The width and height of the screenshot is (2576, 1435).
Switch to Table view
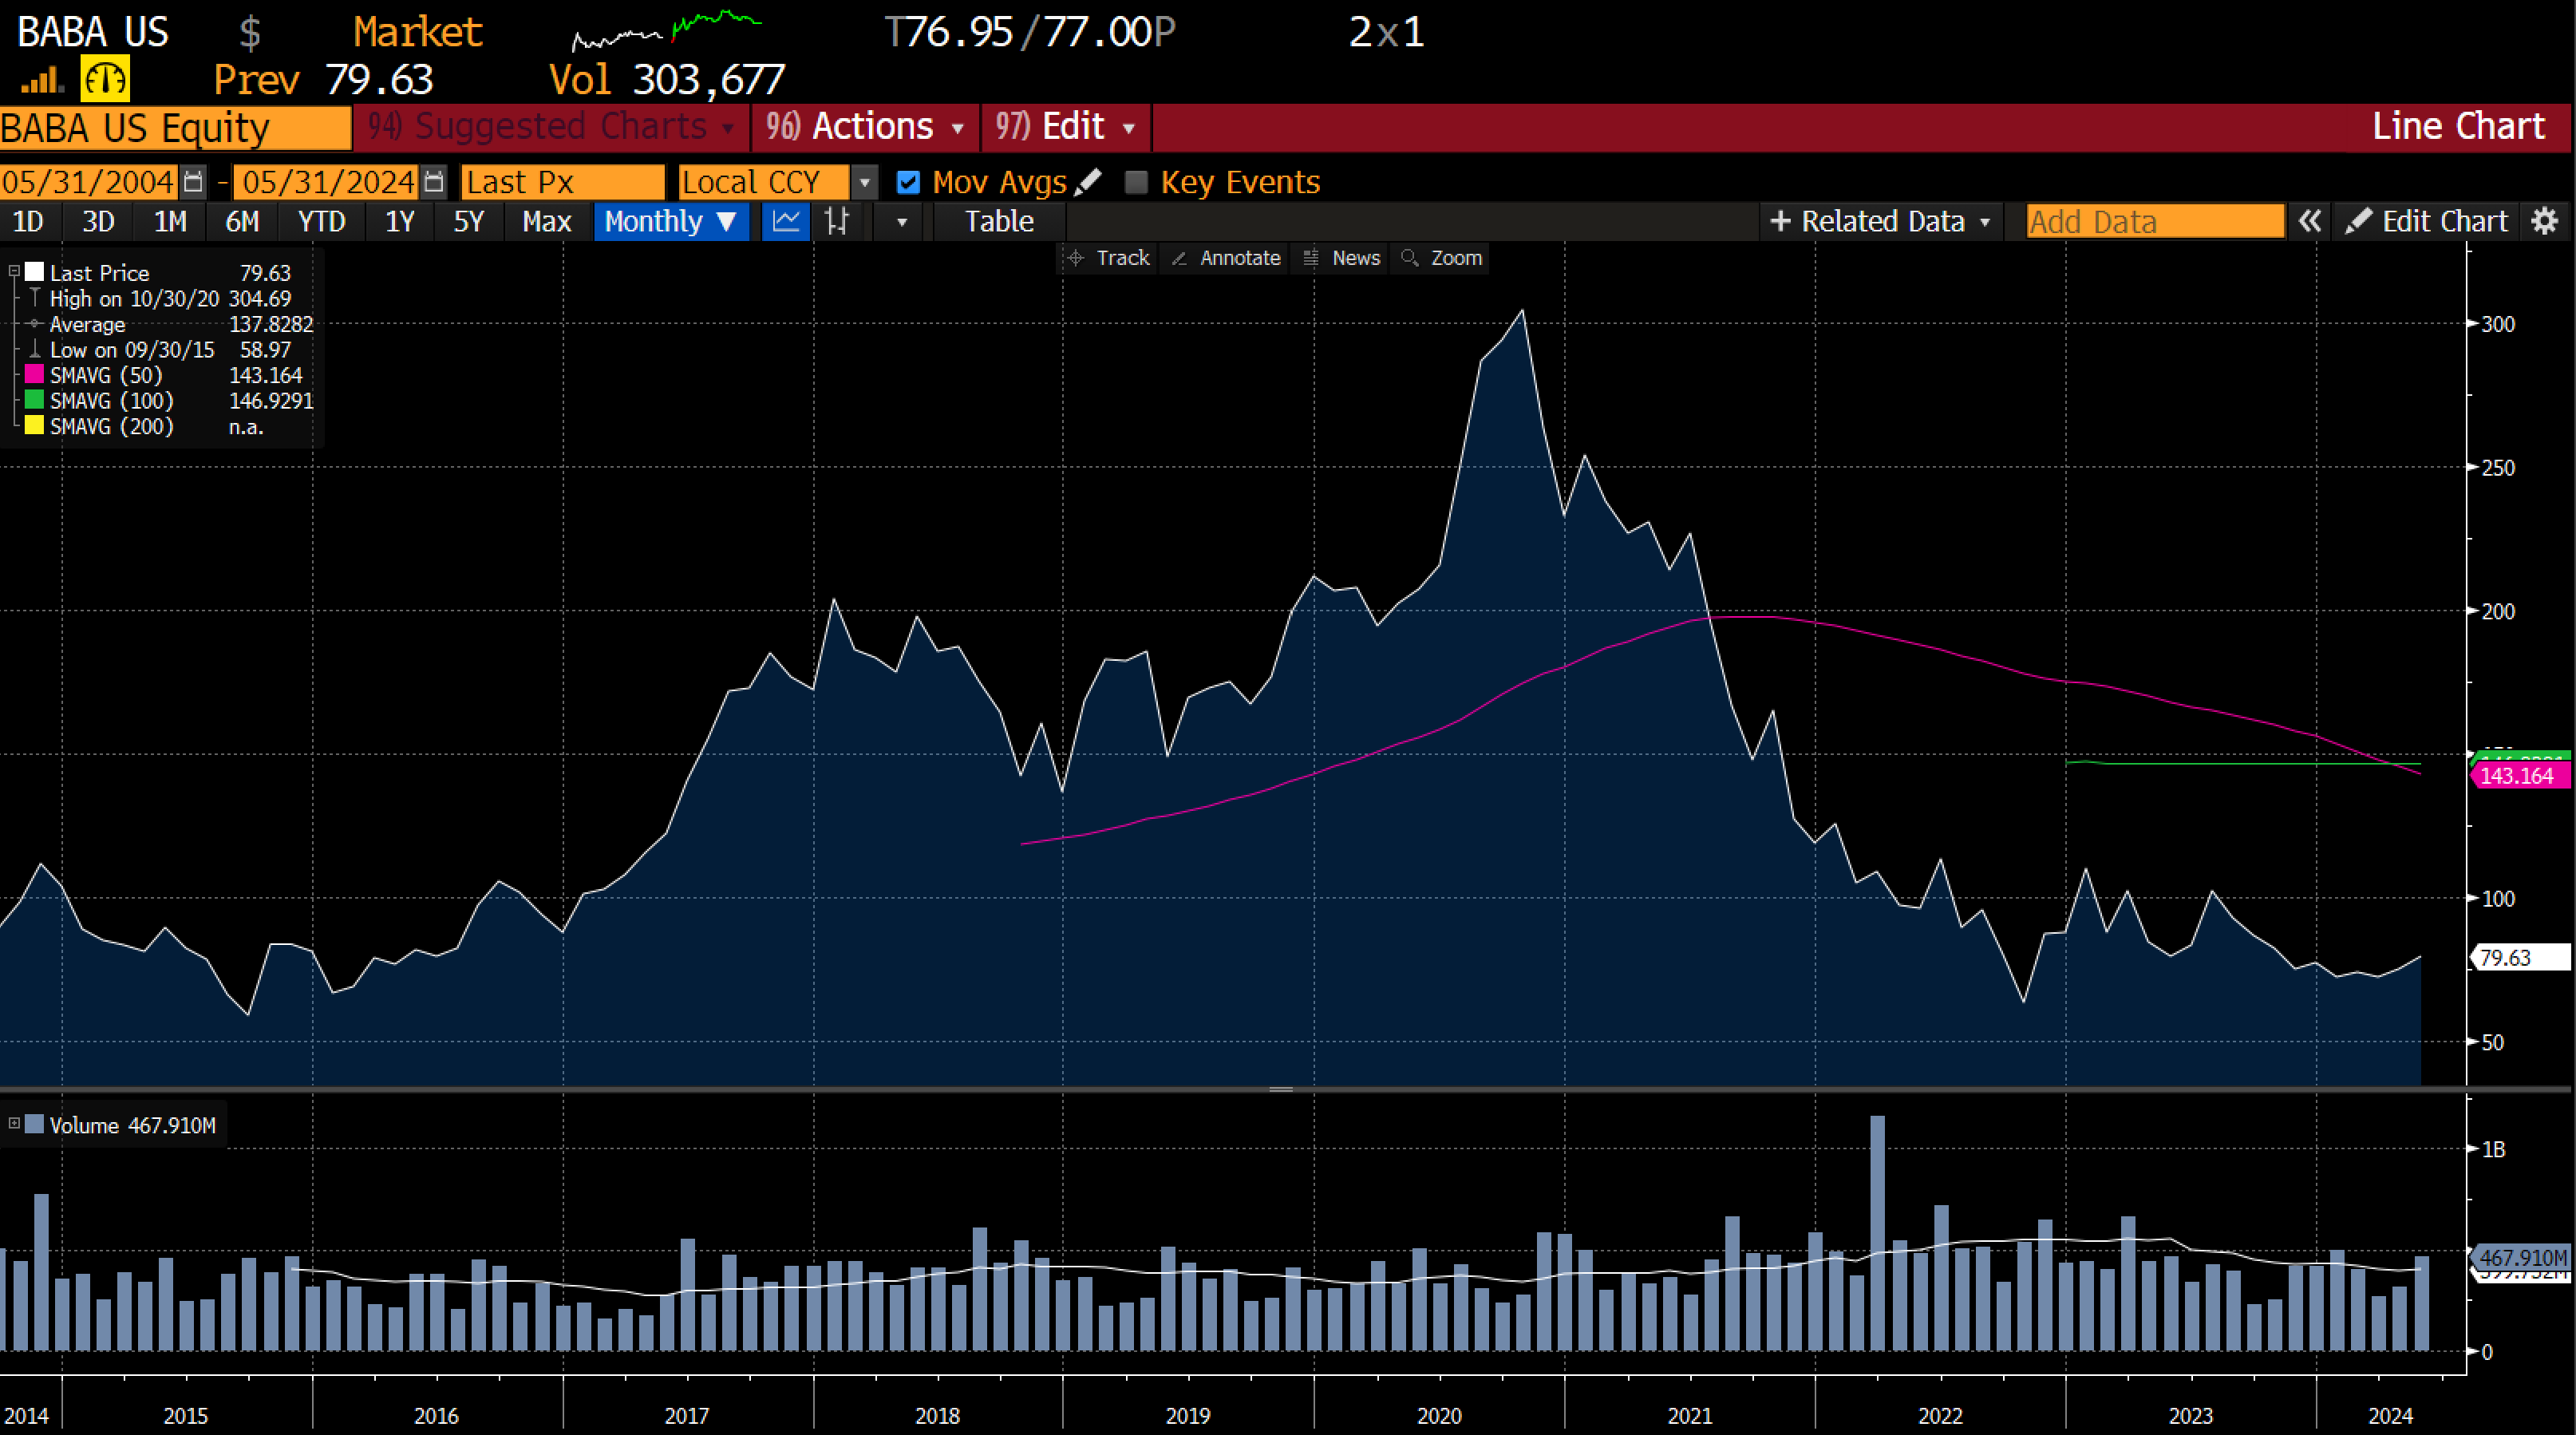pyautogui.click(x=999, y=221)
